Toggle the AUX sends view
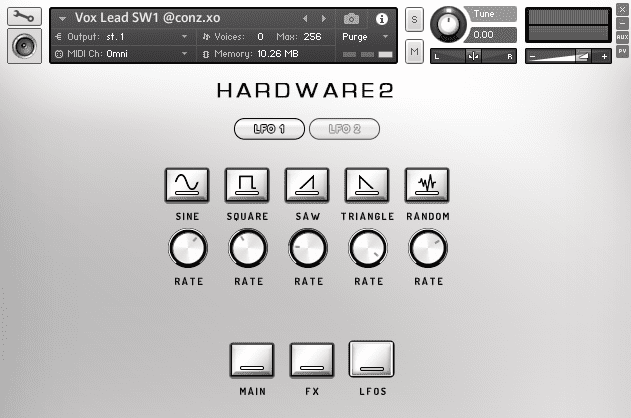631x418 pixels. coord(623,37)
